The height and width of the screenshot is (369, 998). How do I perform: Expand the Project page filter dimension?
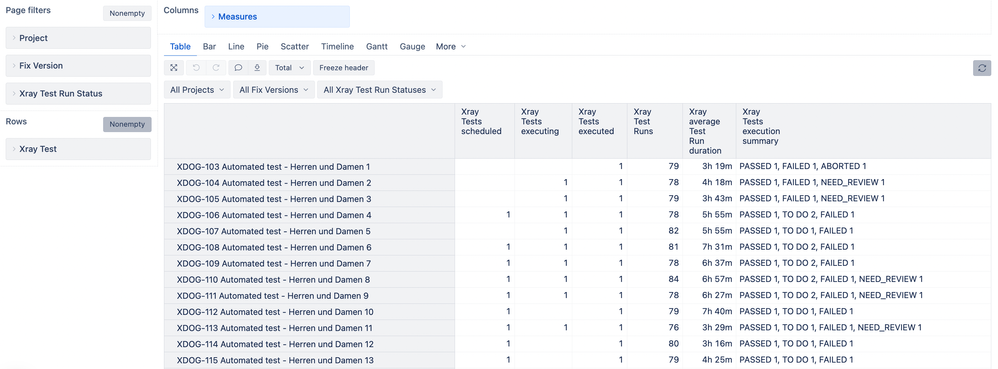pyautogui.click(x=78, y=38)
